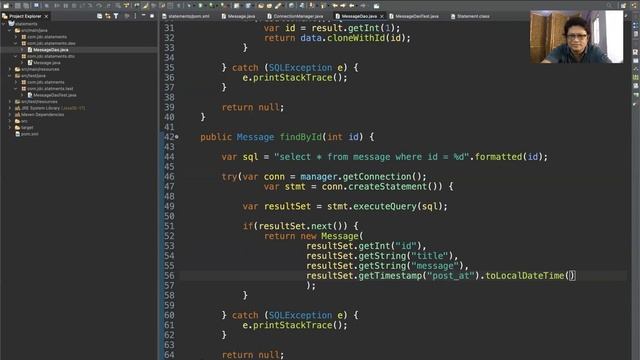Toggle Link with Editor in Project Explorer
This screenshot has width=640, height=360.
pos(108,16)
